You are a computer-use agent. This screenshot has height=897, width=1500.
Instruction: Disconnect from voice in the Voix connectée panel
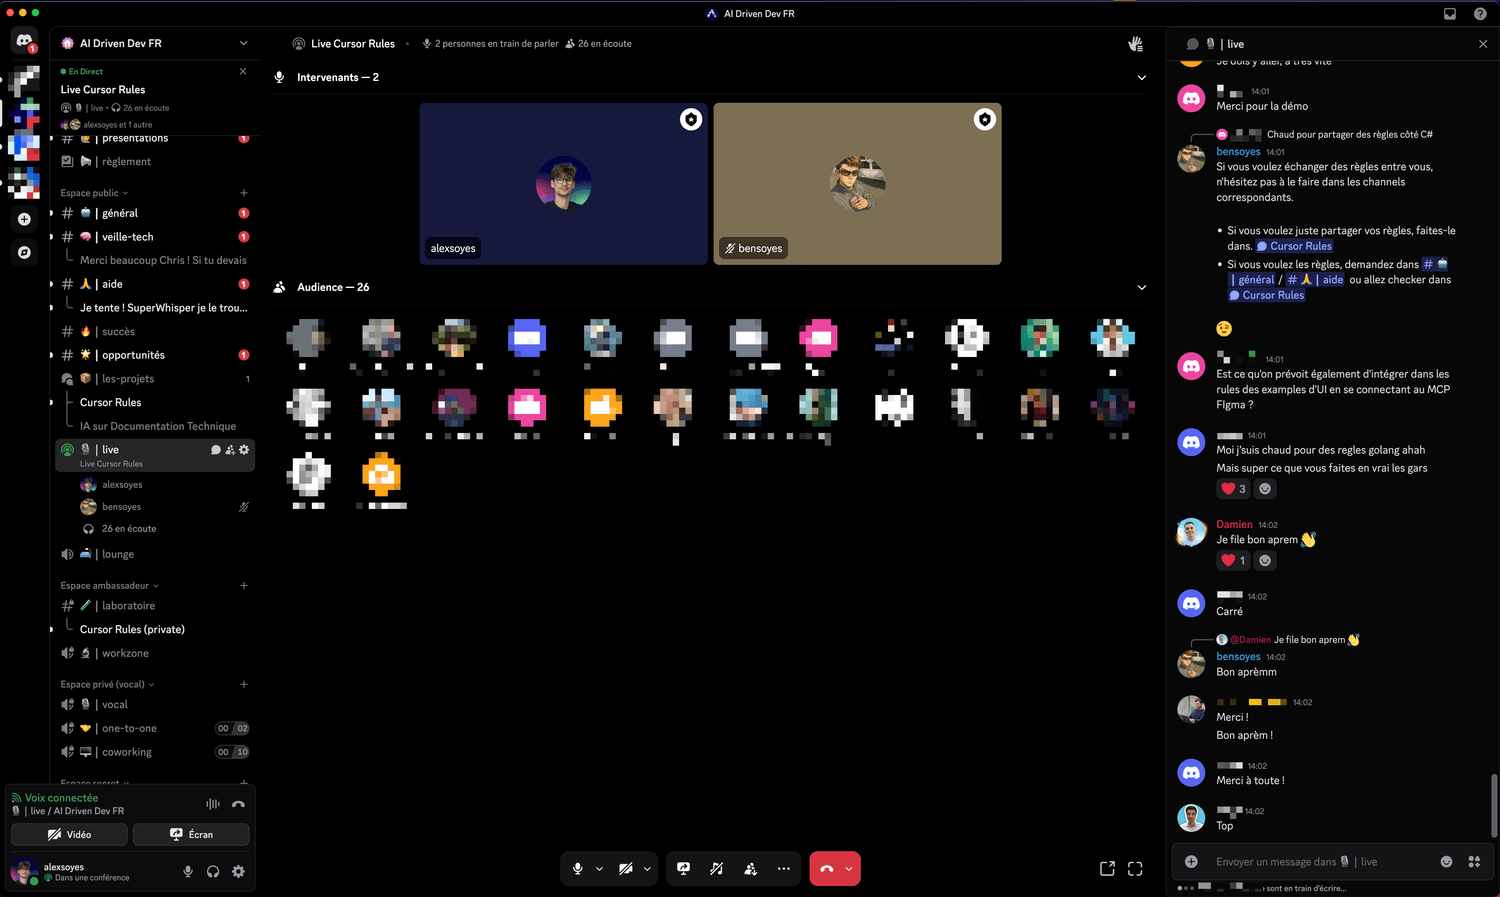tap(238, 804)
